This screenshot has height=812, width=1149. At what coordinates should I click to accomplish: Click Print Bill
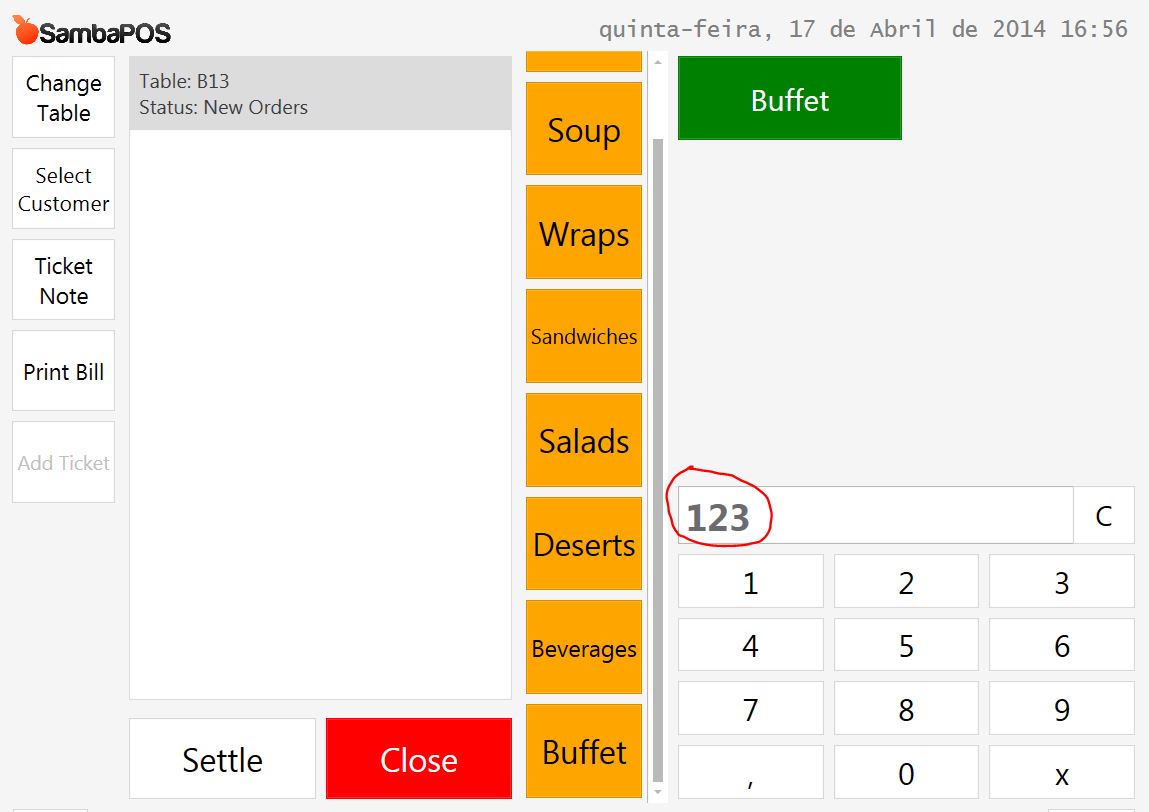coord(64,371)
